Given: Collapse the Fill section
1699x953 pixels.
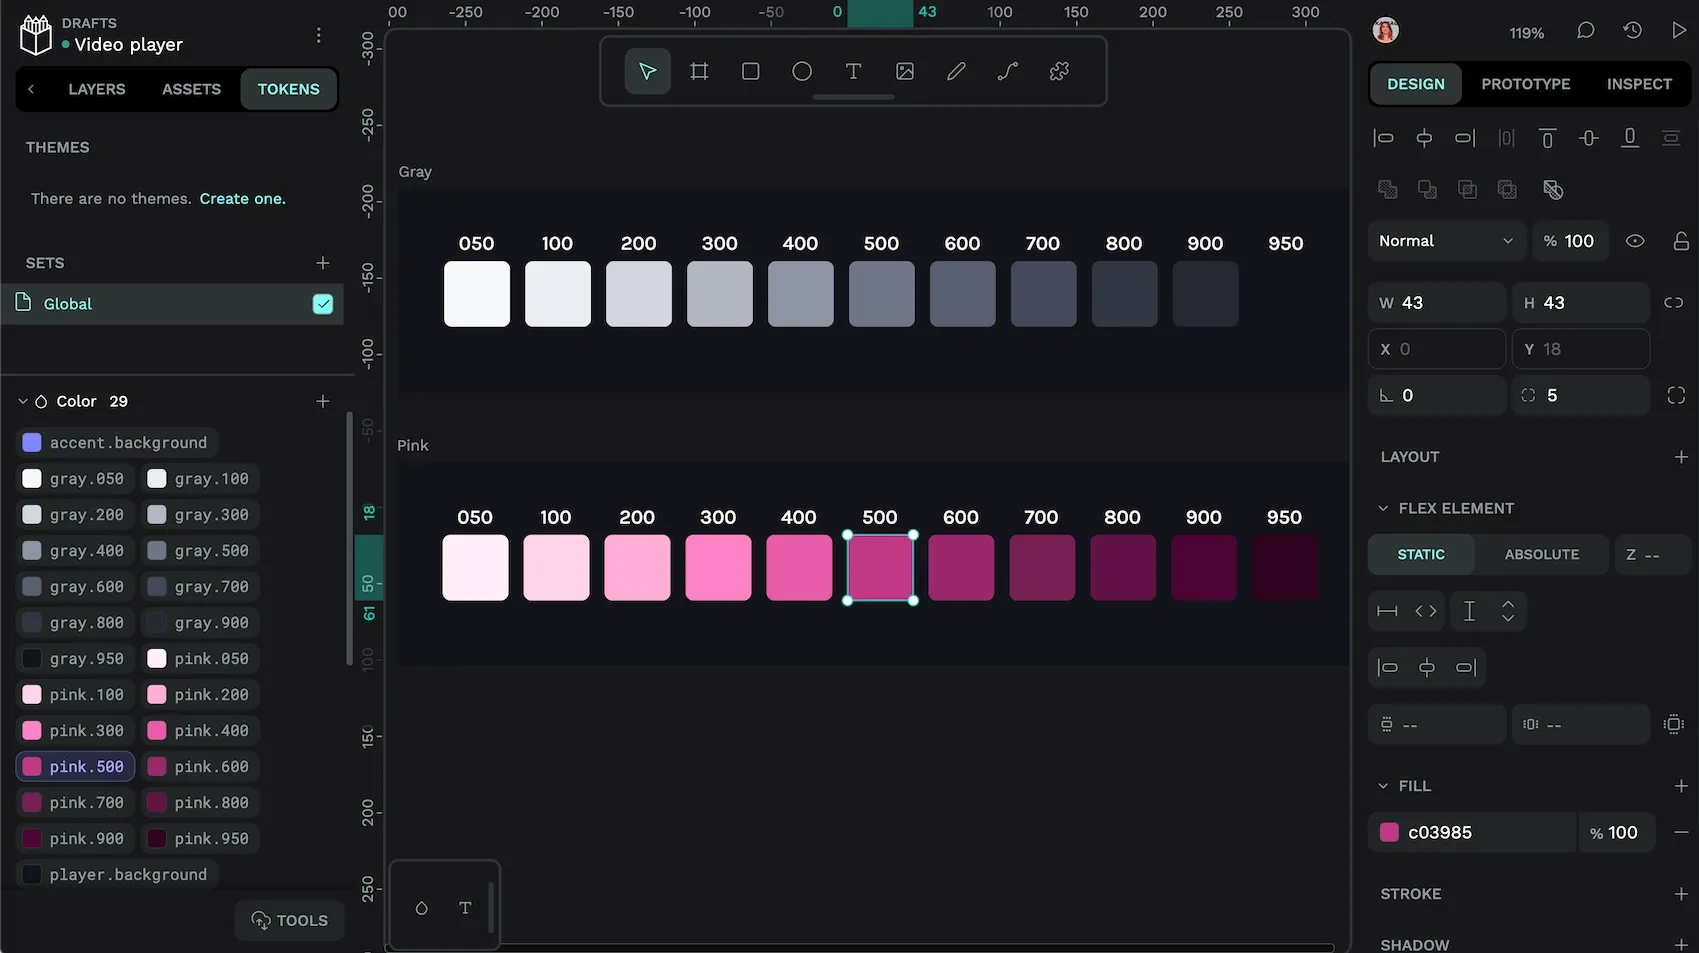Looking at the screenshot, I should click(x=1383, y=786).
